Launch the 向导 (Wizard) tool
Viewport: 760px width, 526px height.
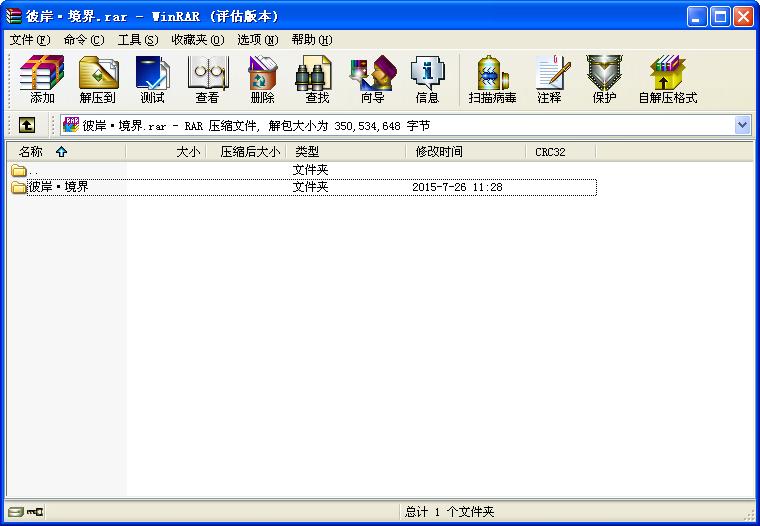373,80
